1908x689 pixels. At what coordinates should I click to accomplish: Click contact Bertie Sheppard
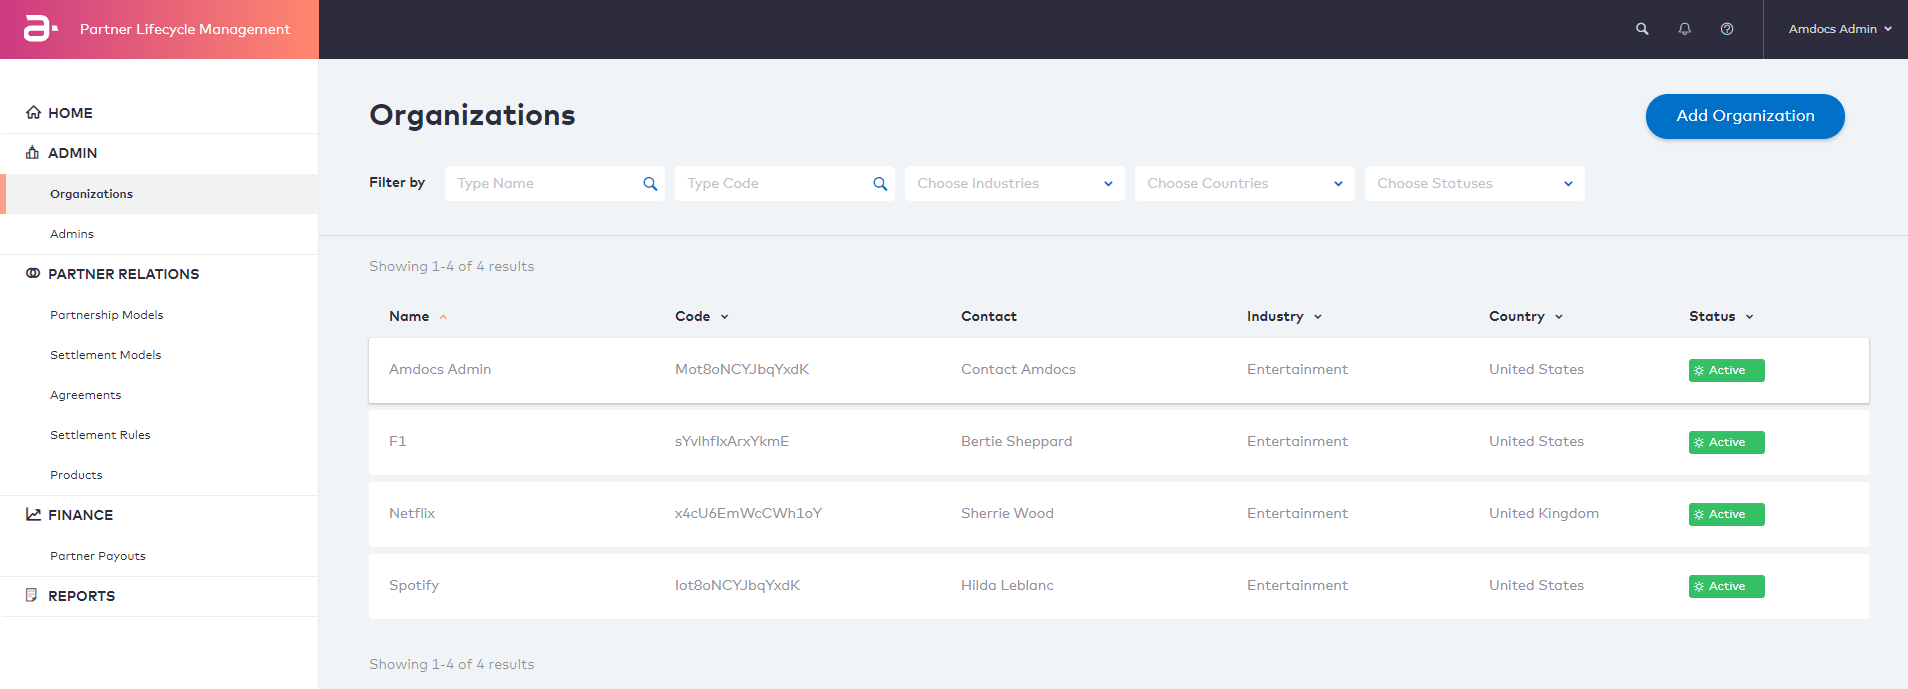coord(1016,441)
